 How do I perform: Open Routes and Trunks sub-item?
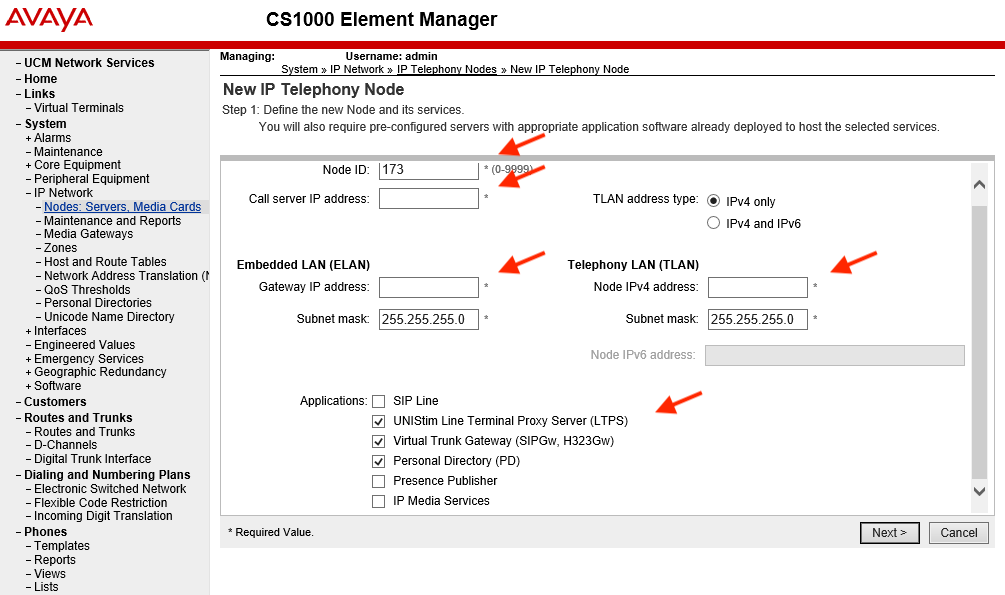click(85, 432)
